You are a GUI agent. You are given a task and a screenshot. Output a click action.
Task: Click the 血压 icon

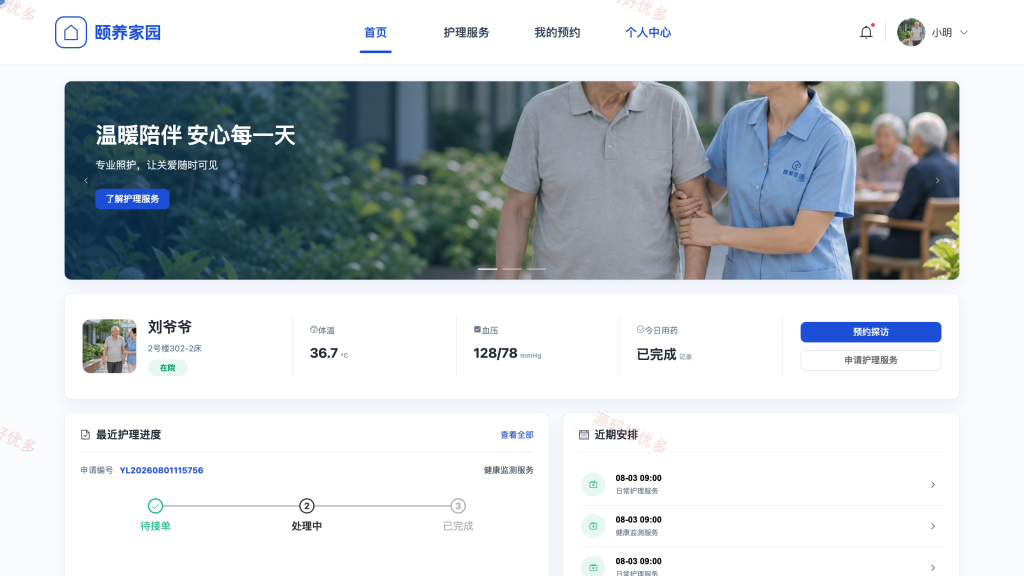click(x=477, y=330)
